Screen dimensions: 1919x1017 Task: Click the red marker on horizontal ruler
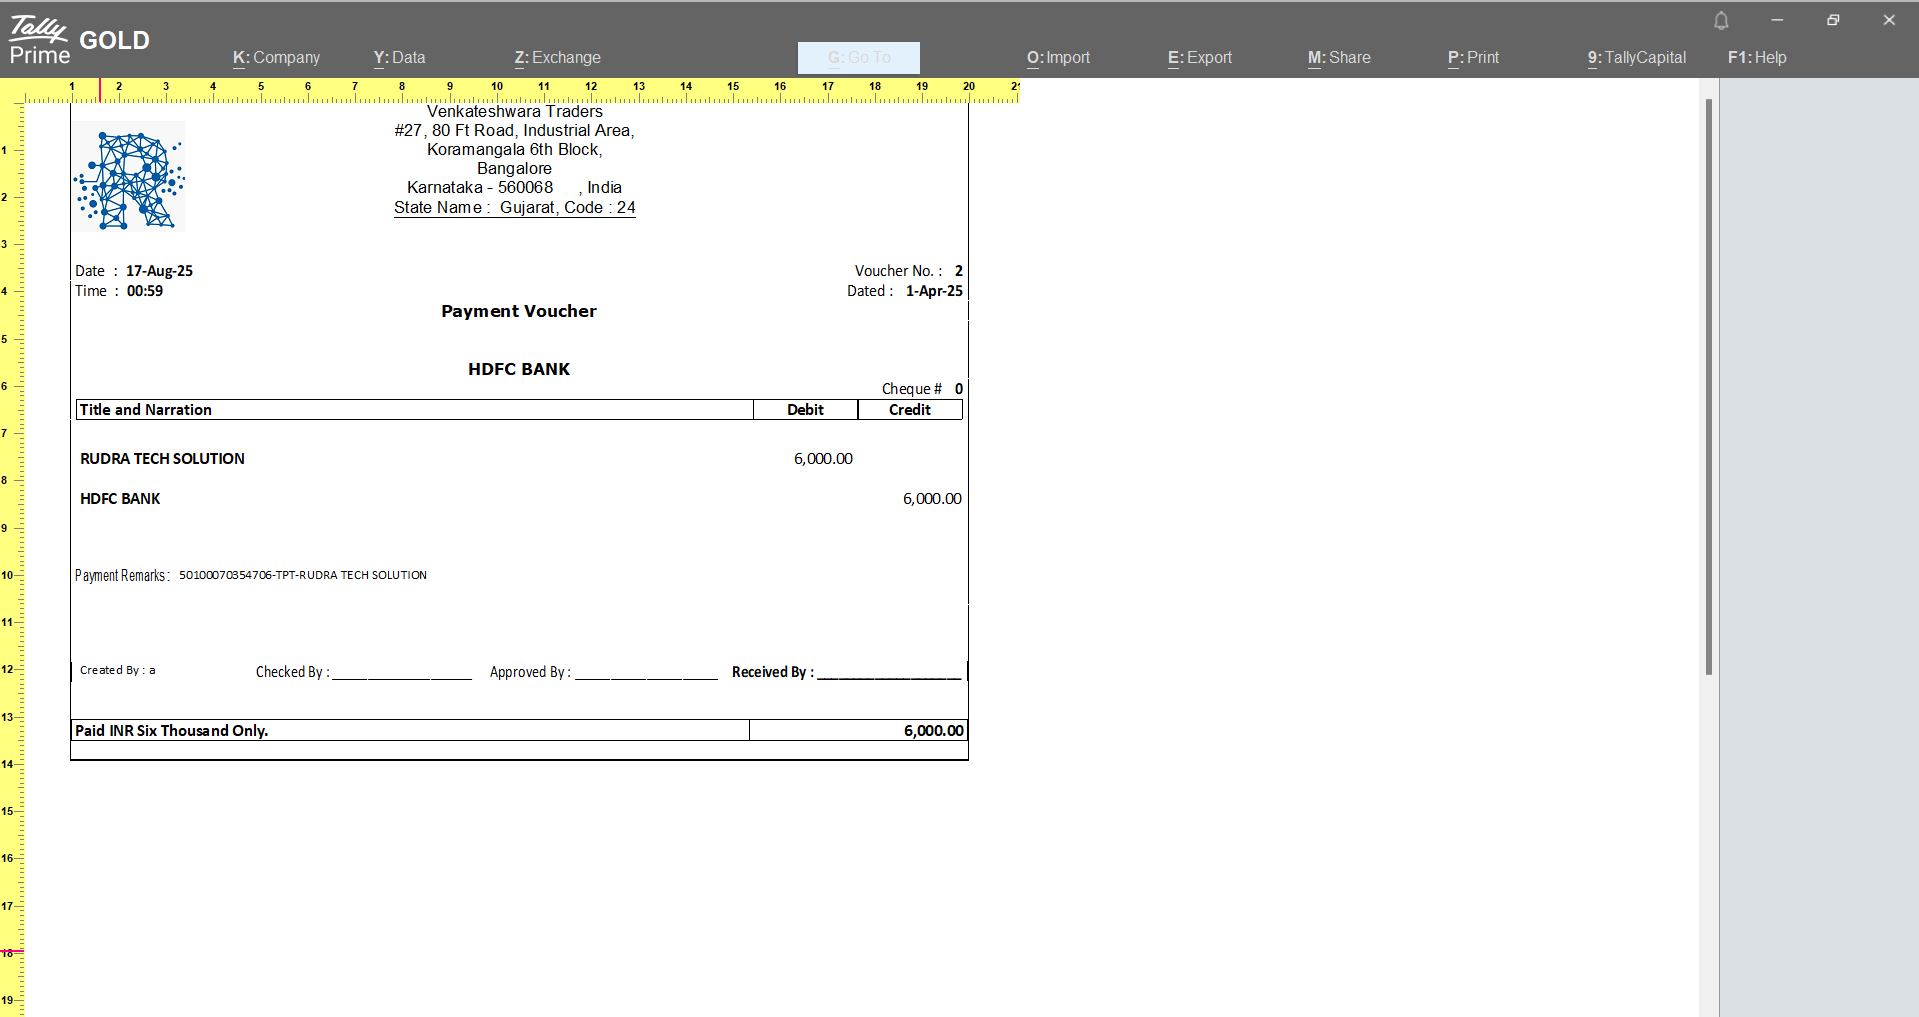coord(100,90)
